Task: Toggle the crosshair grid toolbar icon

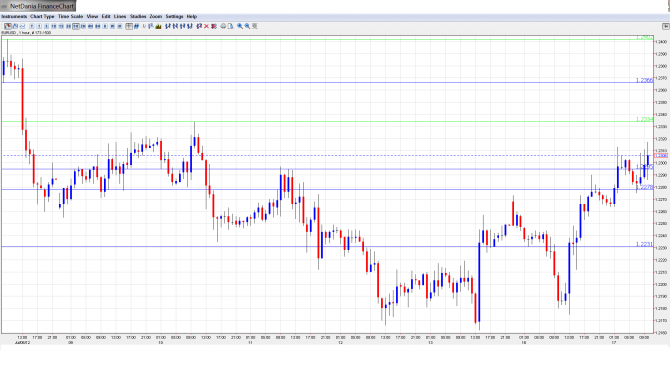Action: (x=129, y=26)
